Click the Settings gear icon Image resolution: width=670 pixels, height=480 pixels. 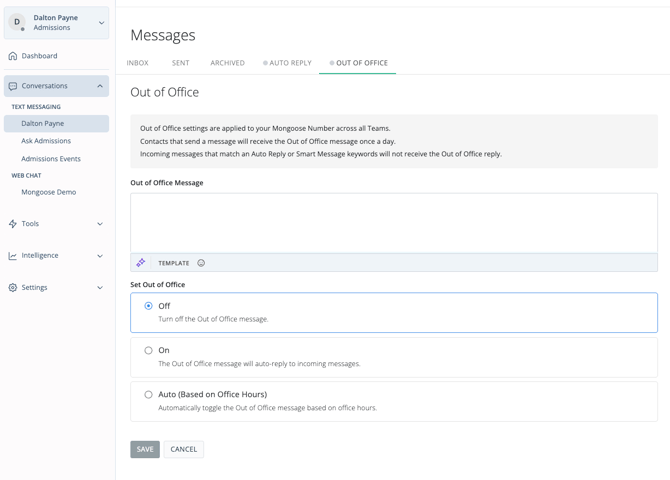pos(13,288)
